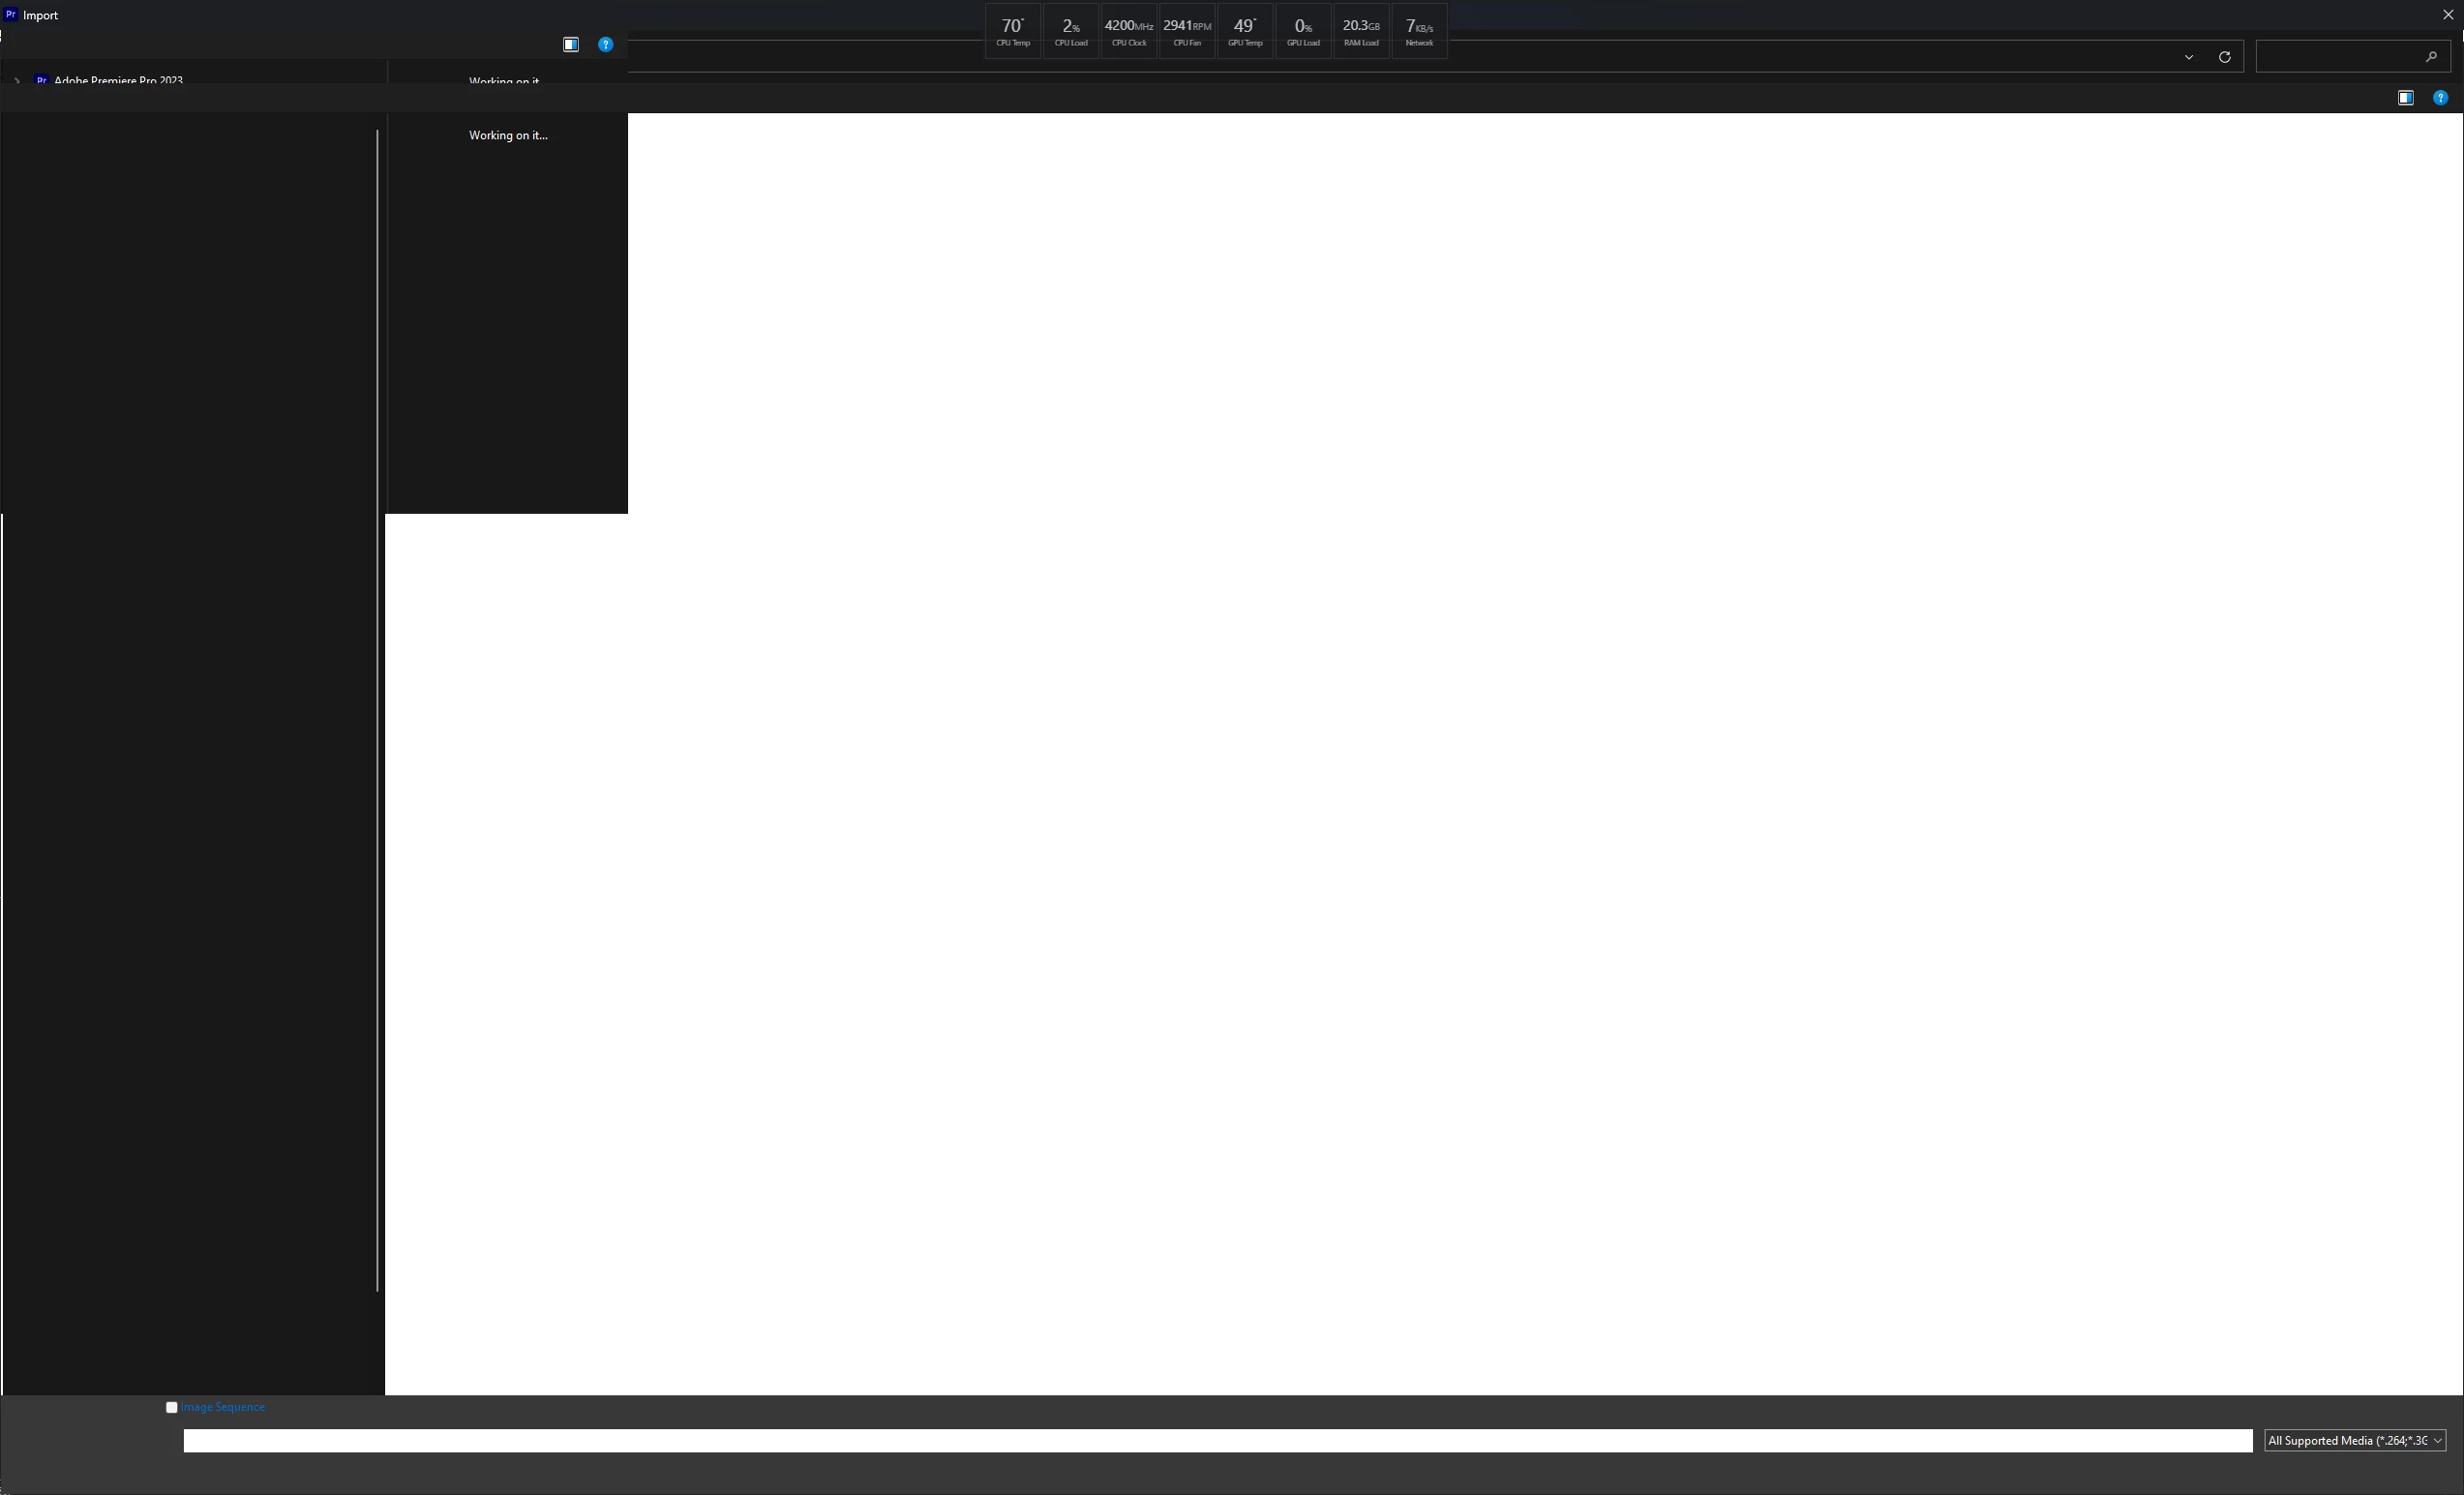2464x1495 pixels.
Task: Toggle preview pane icon below the search box
Action: (2405, 98)
